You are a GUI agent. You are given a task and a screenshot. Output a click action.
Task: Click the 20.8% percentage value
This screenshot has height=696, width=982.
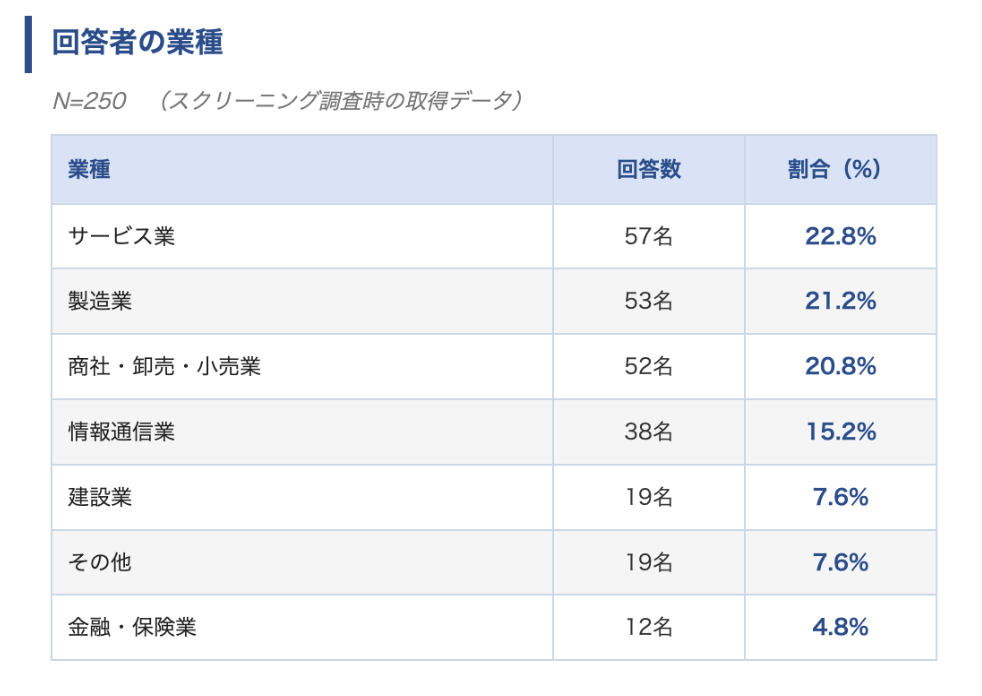840,367
